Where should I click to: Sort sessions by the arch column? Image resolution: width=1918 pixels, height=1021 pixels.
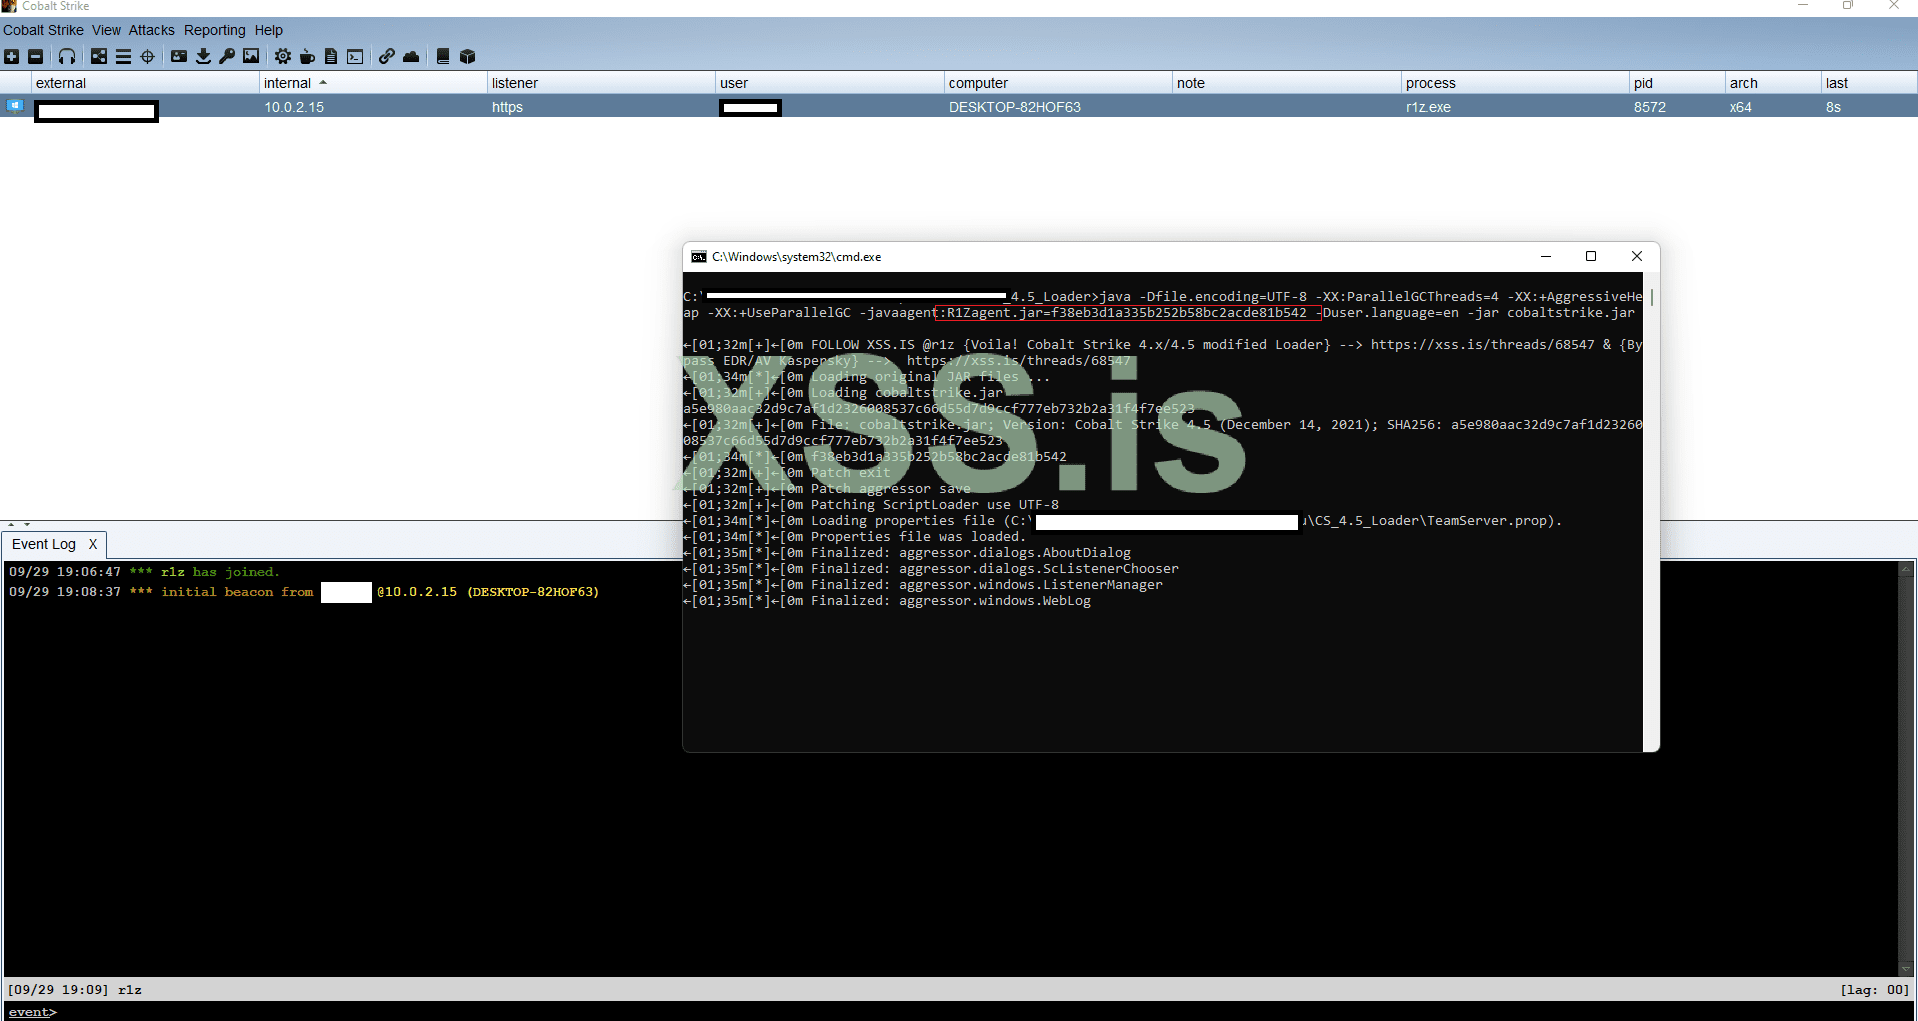tap(1774, 83)
